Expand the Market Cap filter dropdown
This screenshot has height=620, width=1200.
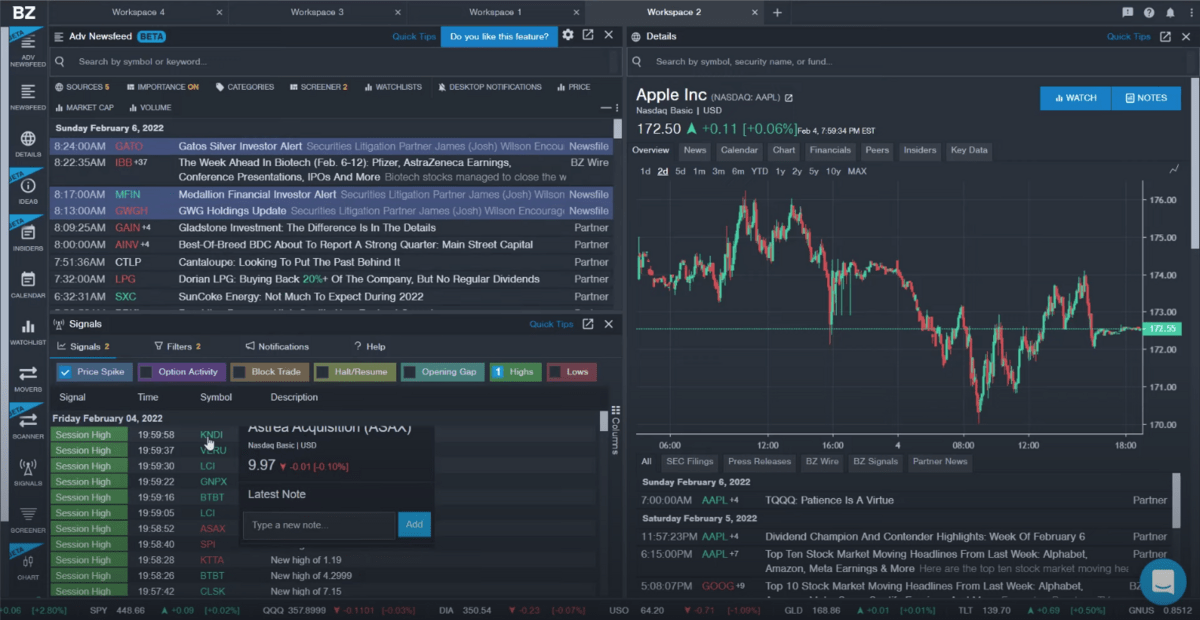(84, 107)
